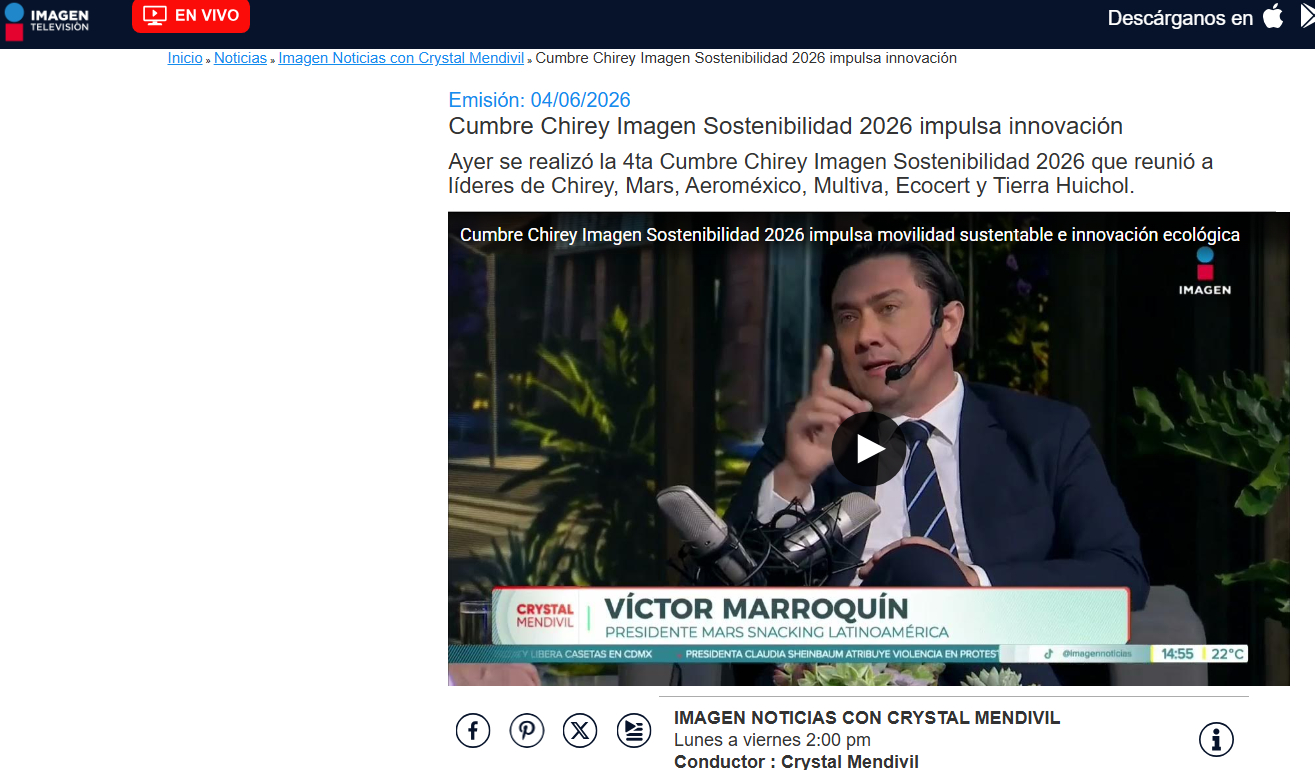Open the Noticias breadcrumb link
The image size is (1315, 770).
point(240,58)
